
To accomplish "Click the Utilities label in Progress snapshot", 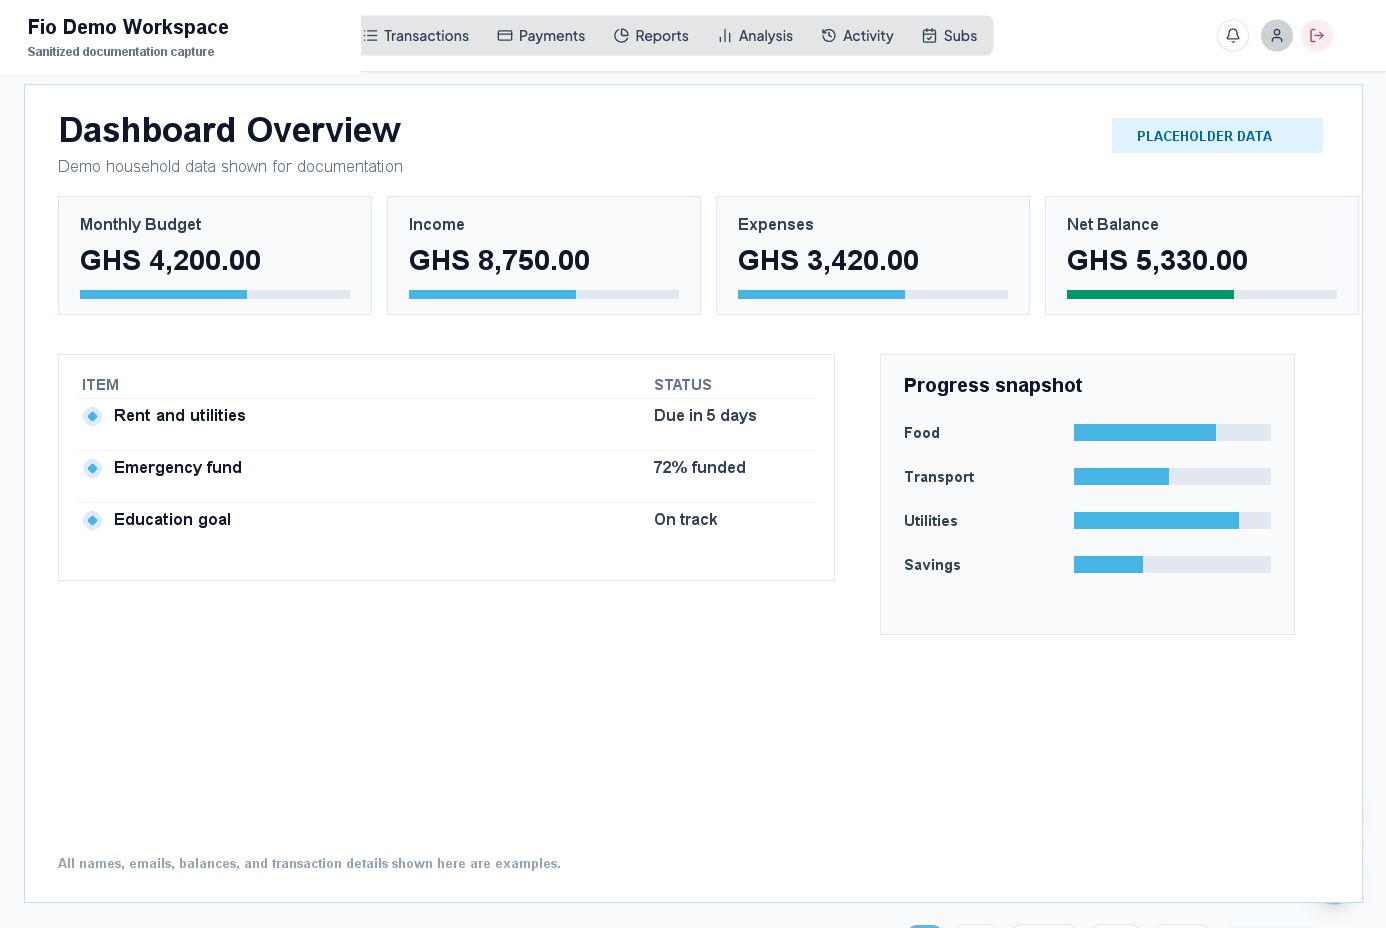I will pos(931,521).
